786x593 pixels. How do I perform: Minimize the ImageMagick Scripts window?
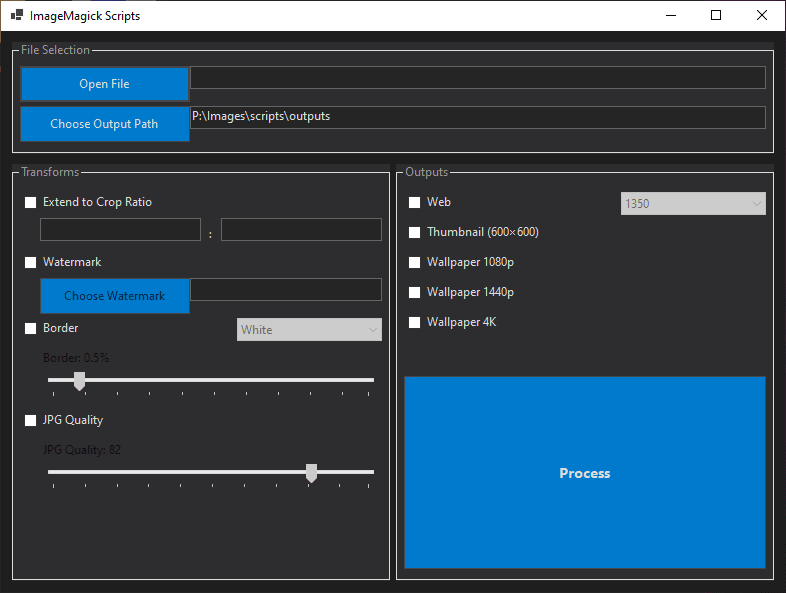tap(671, 16)
